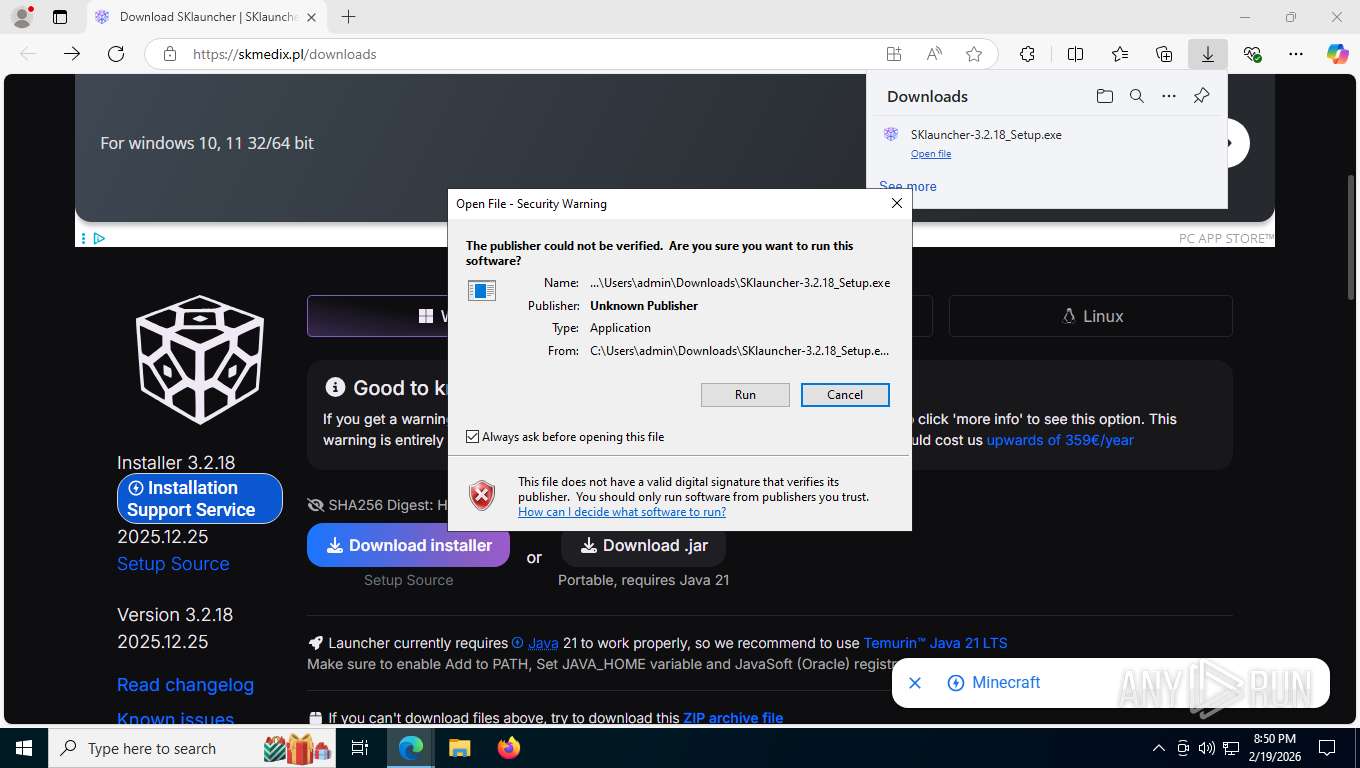
Task: Open 'upwards of 359€/year' link
Action: click(x=1060, y=440)
